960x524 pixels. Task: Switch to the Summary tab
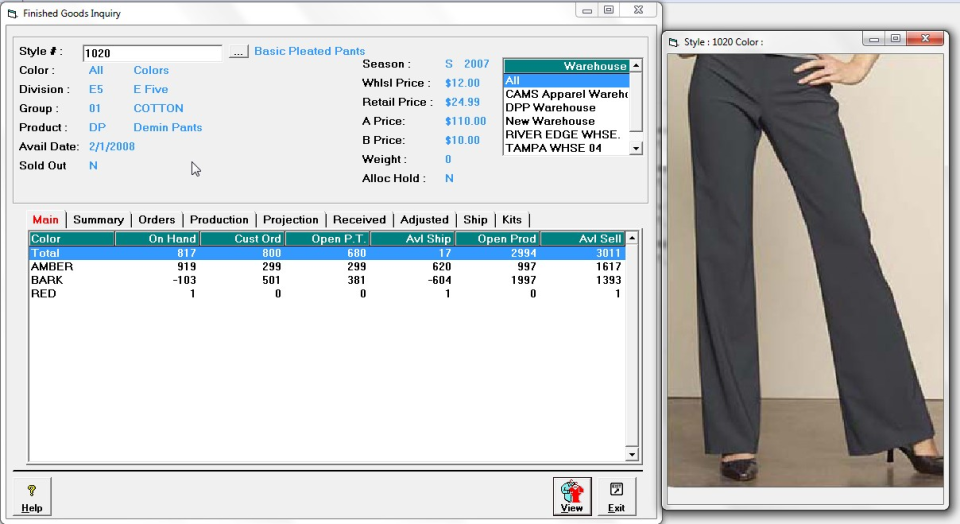pyautogui.click(x=98, y=220)
